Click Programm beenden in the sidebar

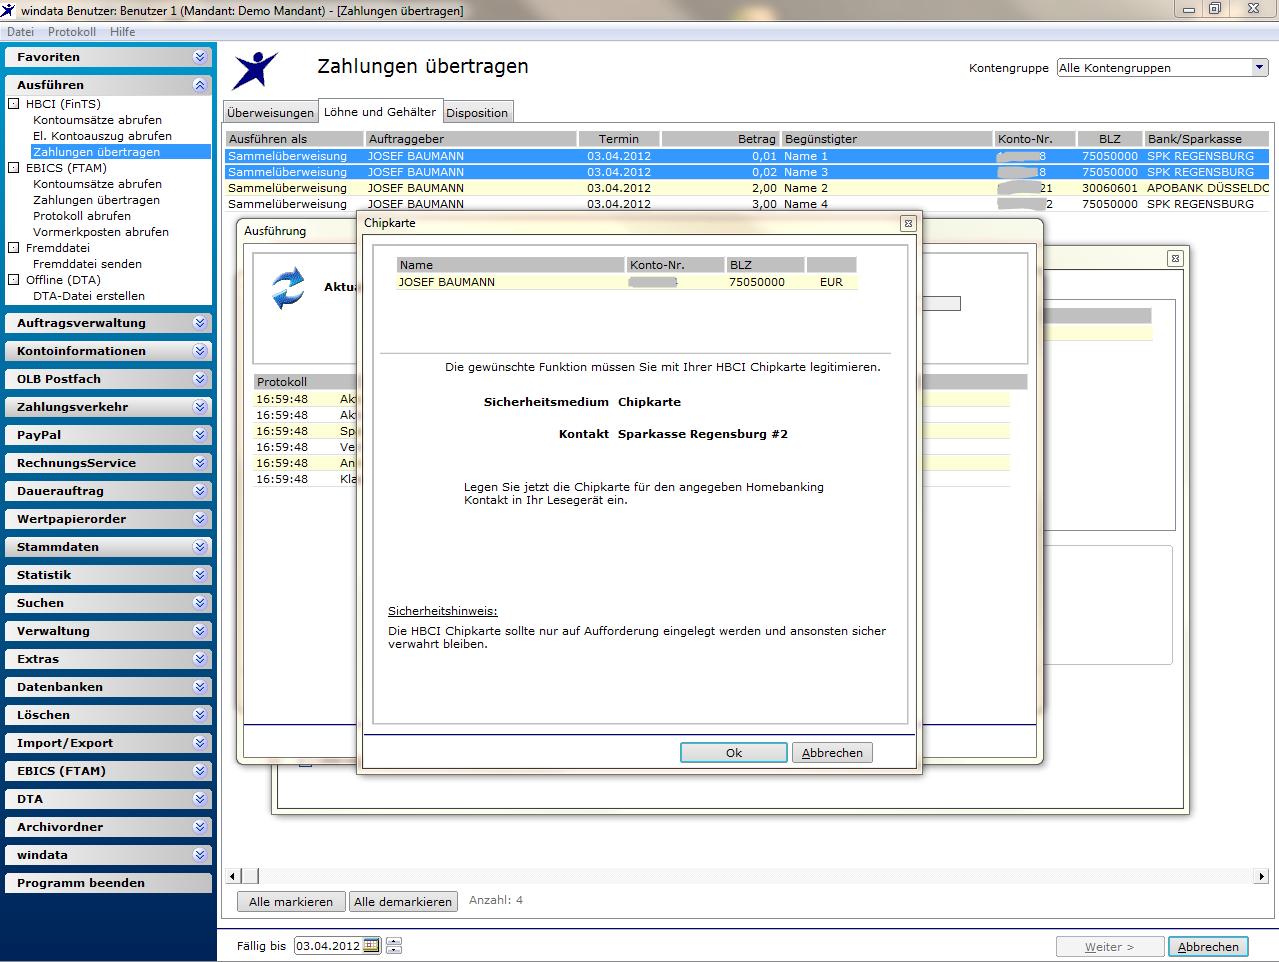108,883
